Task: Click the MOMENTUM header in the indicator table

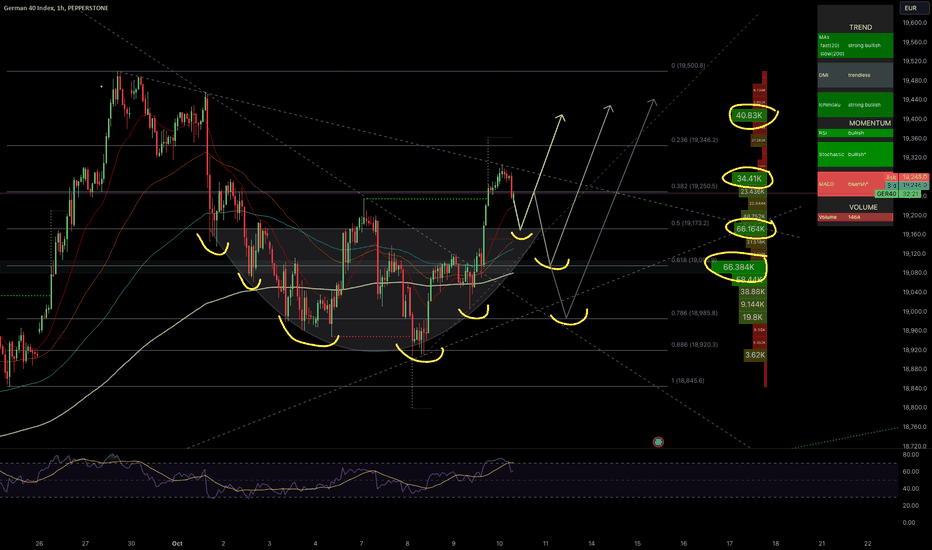Action: tap(870, 123)
